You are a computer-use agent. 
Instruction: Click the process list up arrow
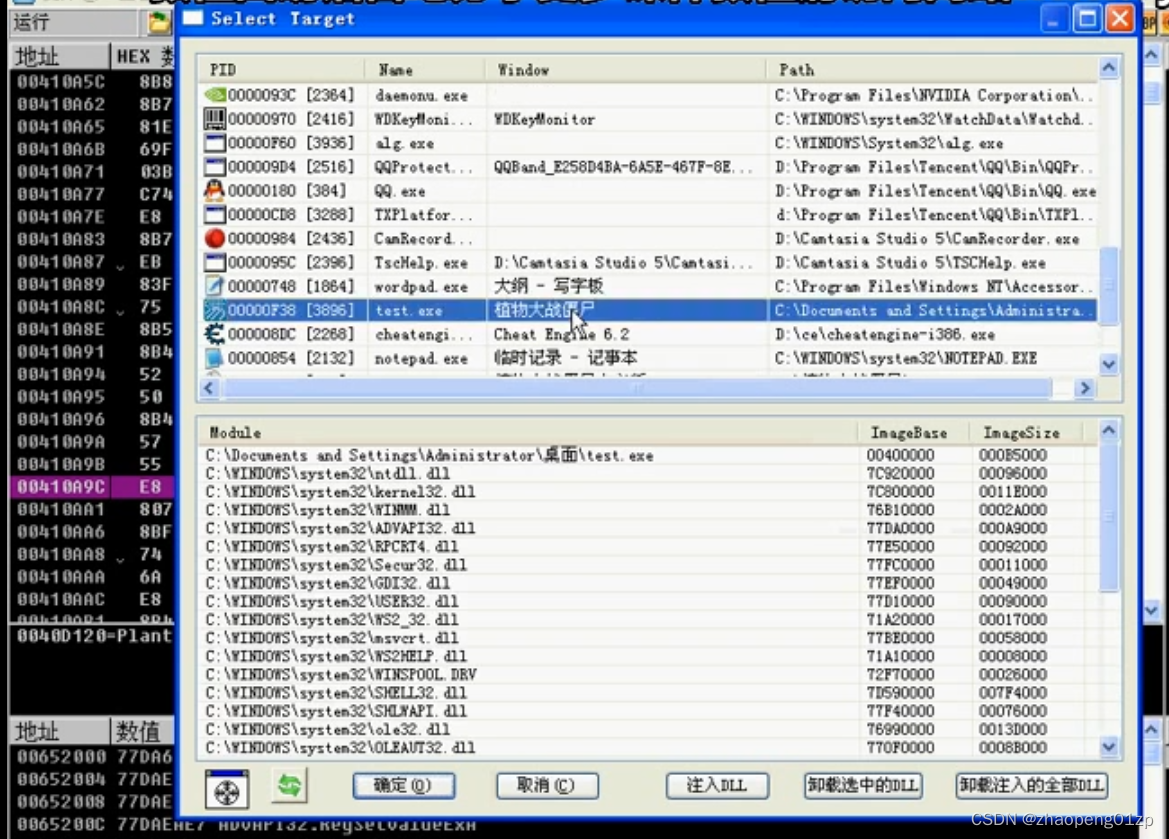[1109, 69]
